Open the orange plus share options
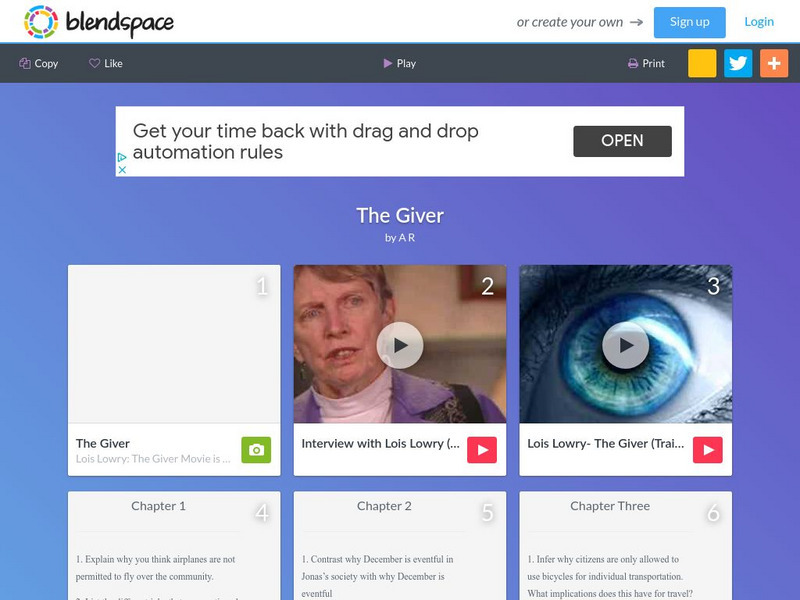Viewport: 800px width, 600px height. pos(773,63)
